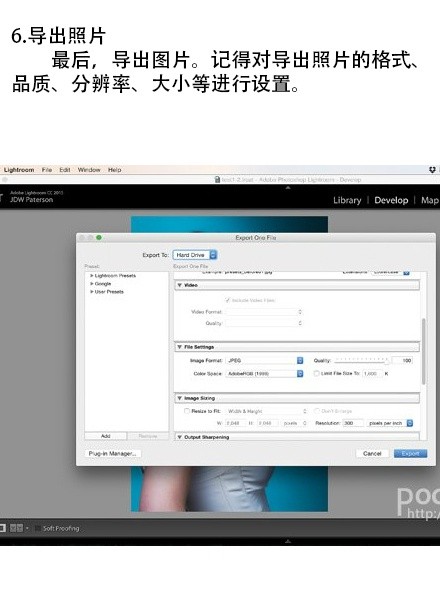The image size is (440, 611).
Task: Click the Quality value field showing 100
Action: pos(402,360)
